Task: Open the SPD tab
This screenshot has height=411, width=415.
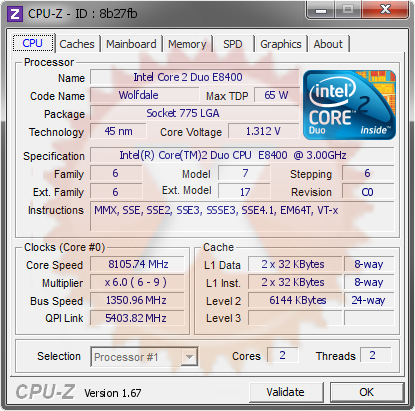Action: coord(233,44)
